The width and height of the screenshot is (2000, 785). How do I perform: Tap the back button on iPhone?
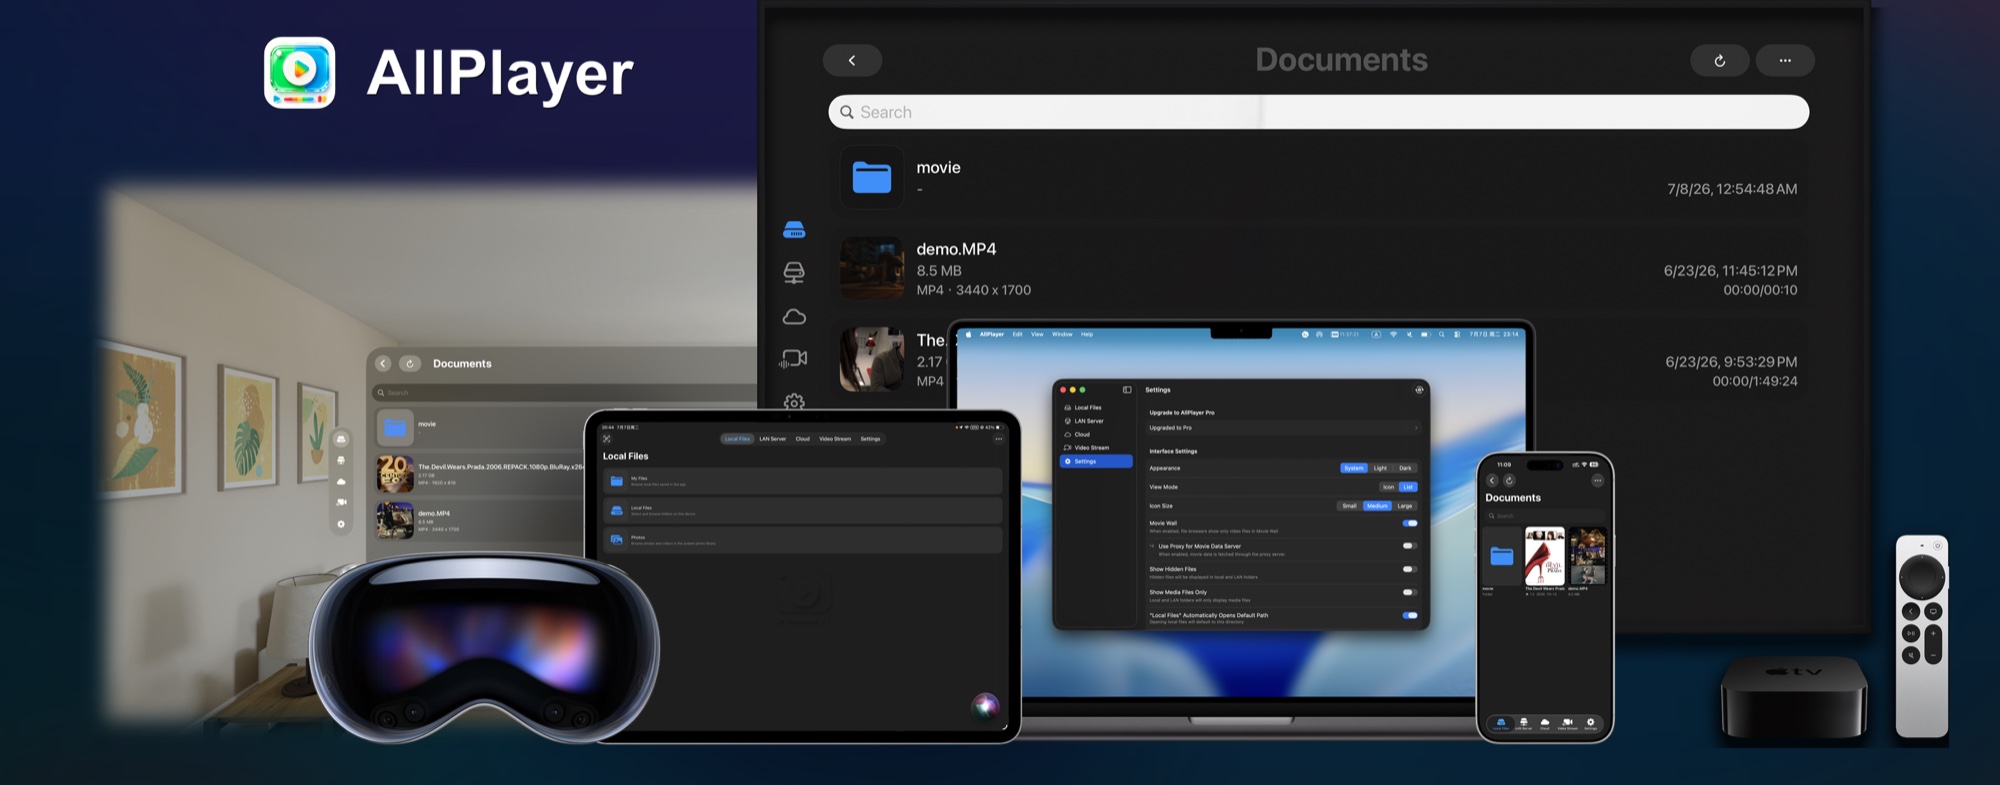(x=1492, y=480)
